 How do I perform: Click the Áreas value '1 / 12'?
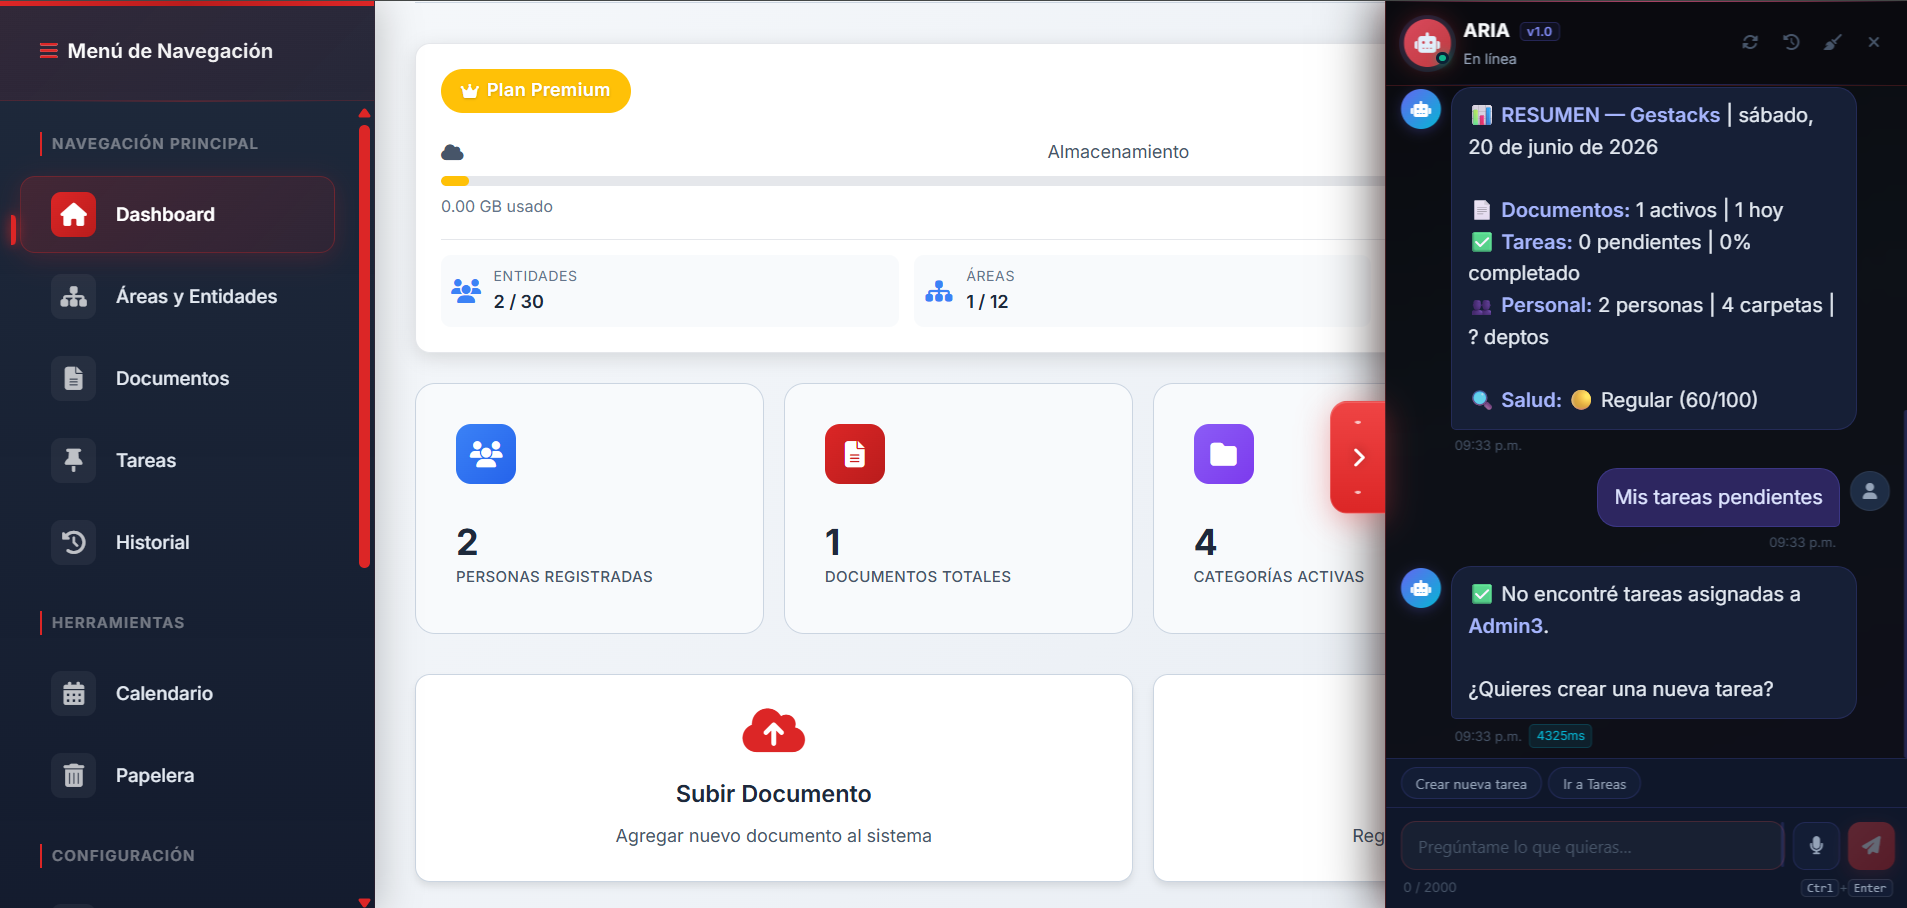click(987, 302)
